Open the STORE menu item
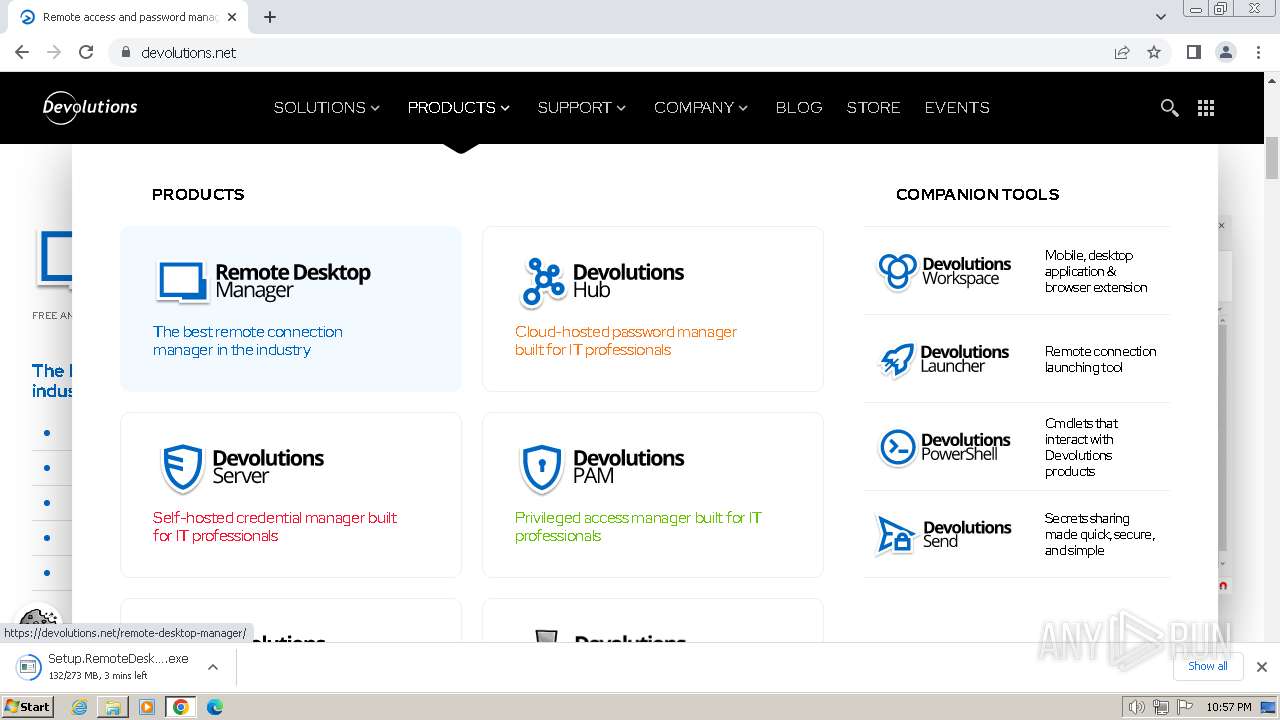The image size is (1280, 720). [x=873, y=108]
